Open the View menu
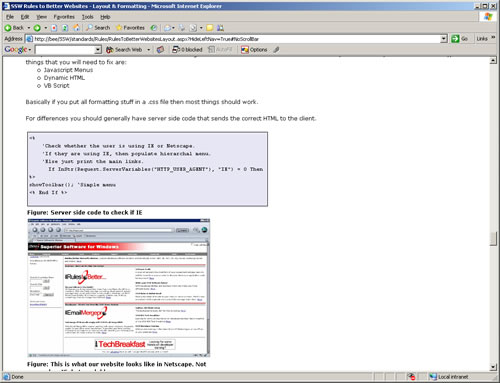This screenshot has height=383, width=500. click(x=41, y=17)
